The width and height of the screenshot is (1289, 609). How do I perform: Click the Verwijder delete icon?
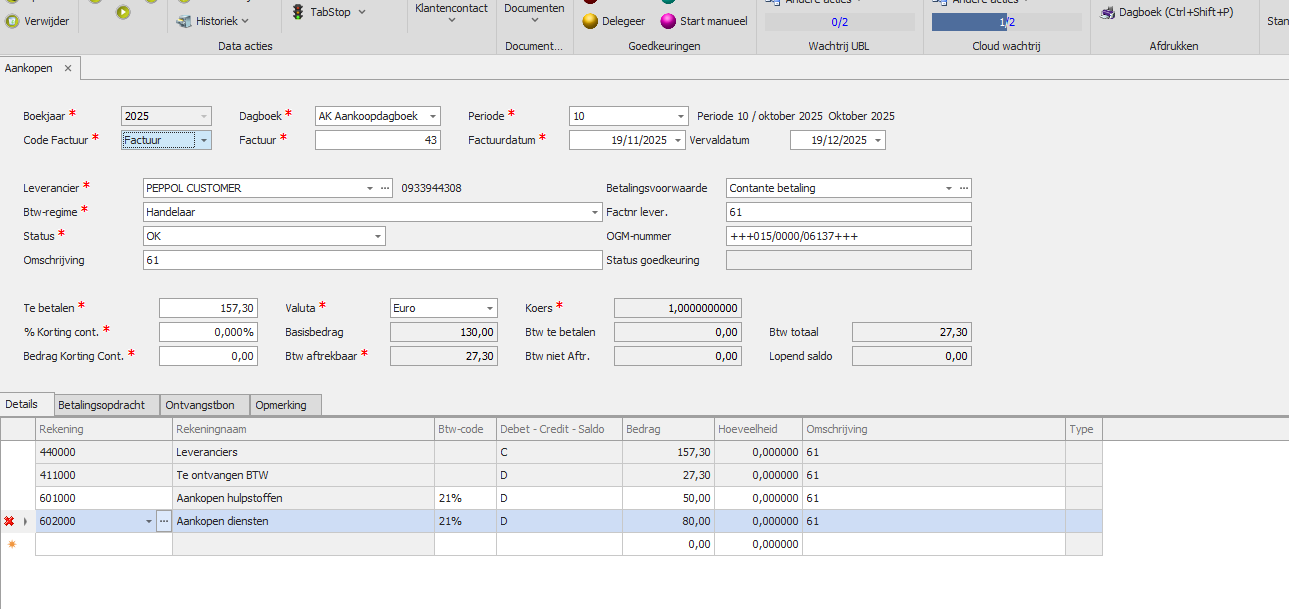tap(12, 21)
